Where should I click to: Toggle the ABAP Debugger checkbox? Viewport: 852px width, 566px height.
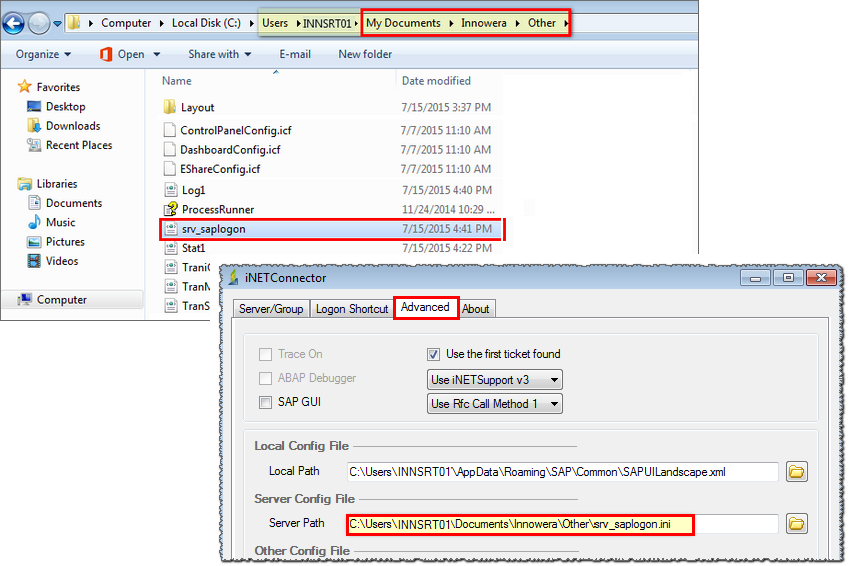click(265, 378)
